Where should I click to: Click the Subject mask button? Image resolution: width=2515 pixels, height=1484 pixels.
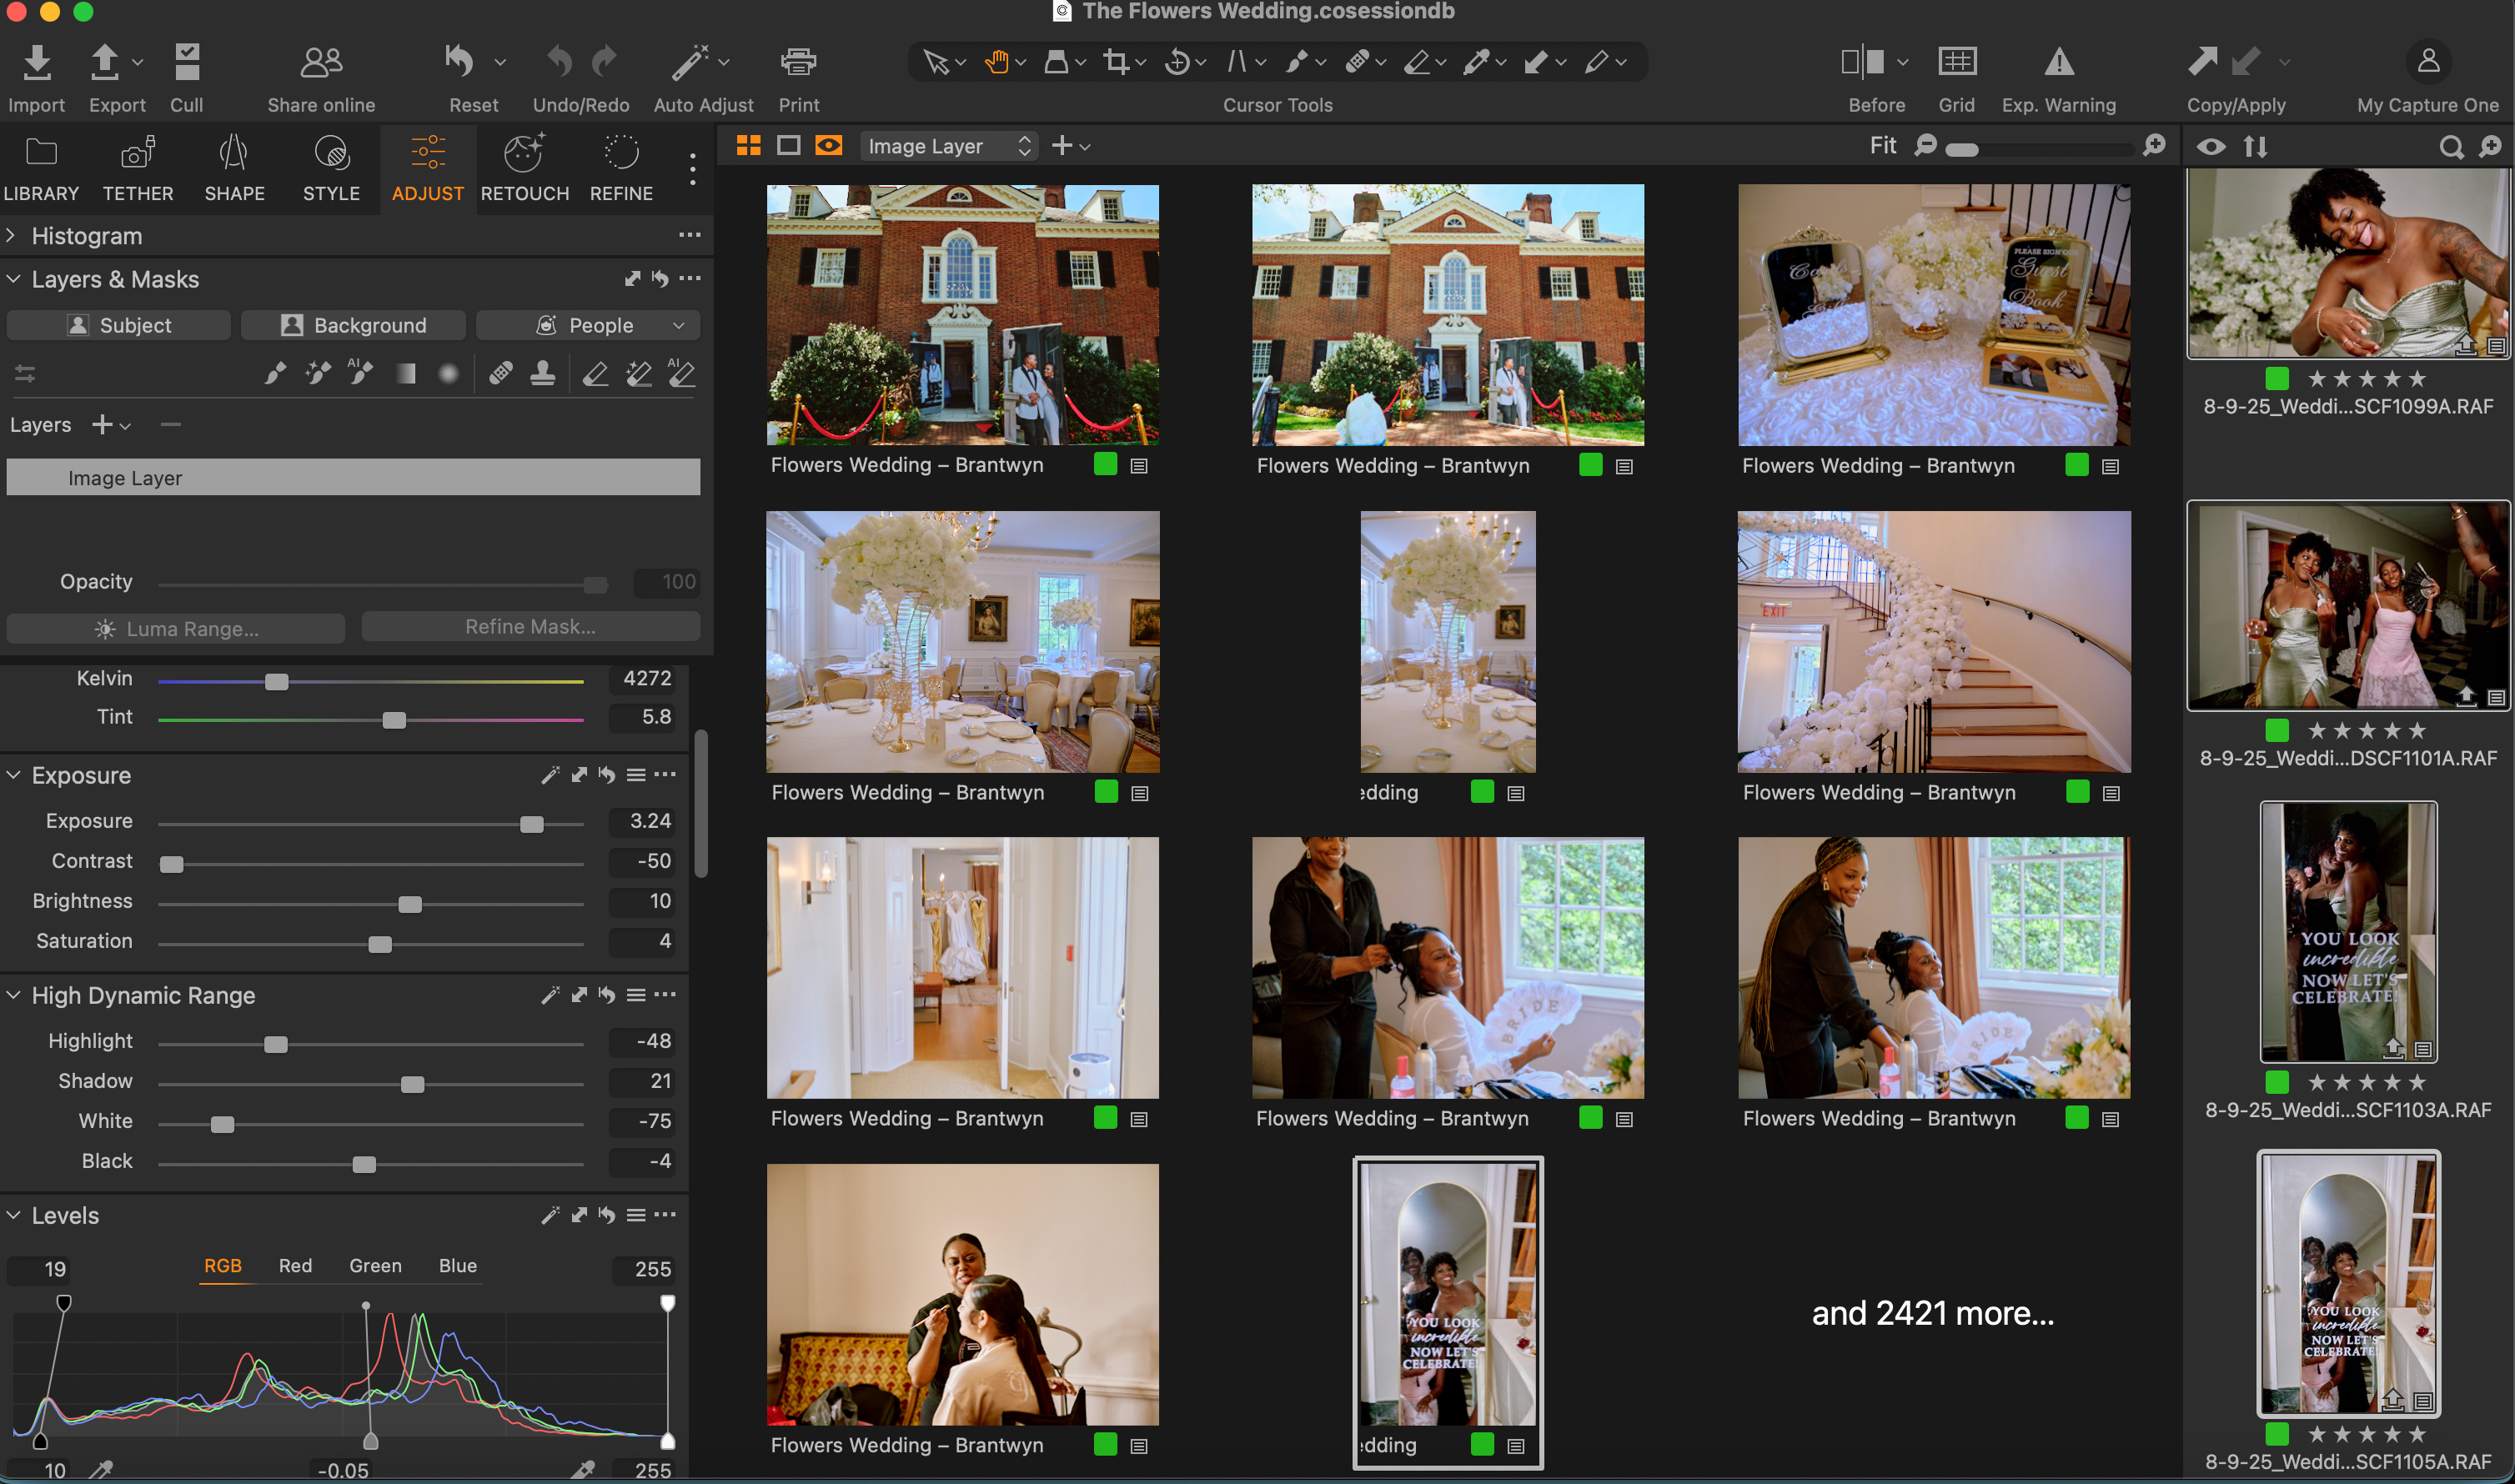119,325
